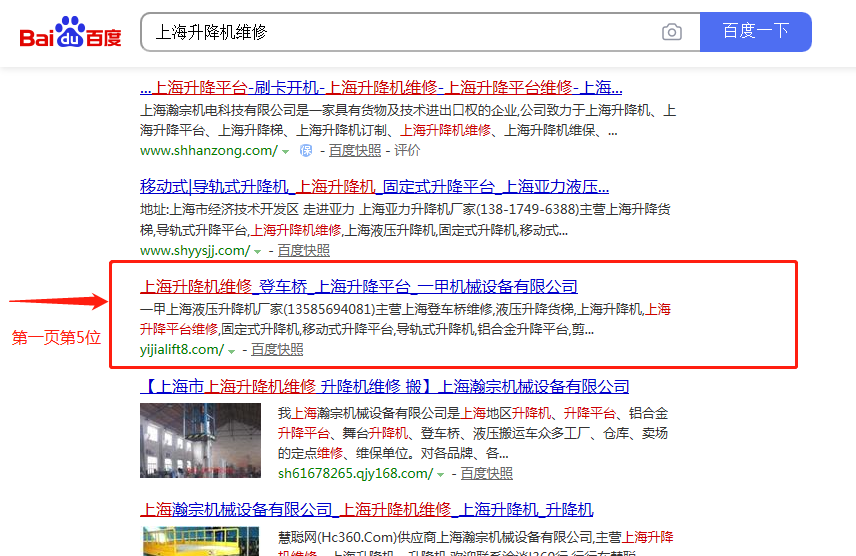
Task: Click the Baidu logo
Action: pyautogui.click(x=71, y=33)
